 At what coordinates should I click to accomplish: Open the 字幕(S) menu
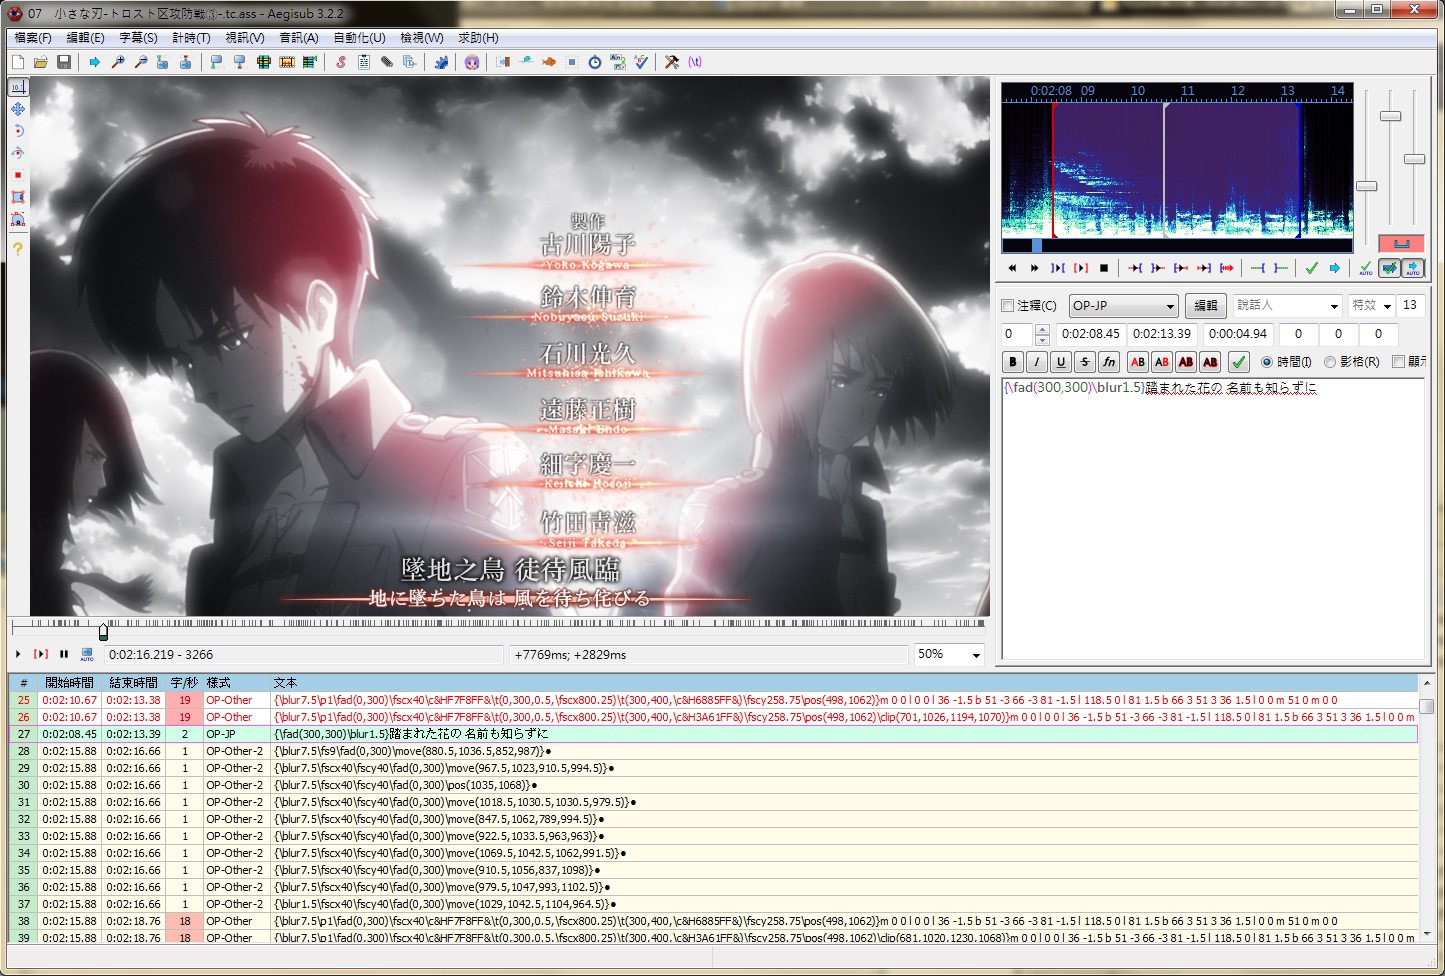(x=138, y=38)
